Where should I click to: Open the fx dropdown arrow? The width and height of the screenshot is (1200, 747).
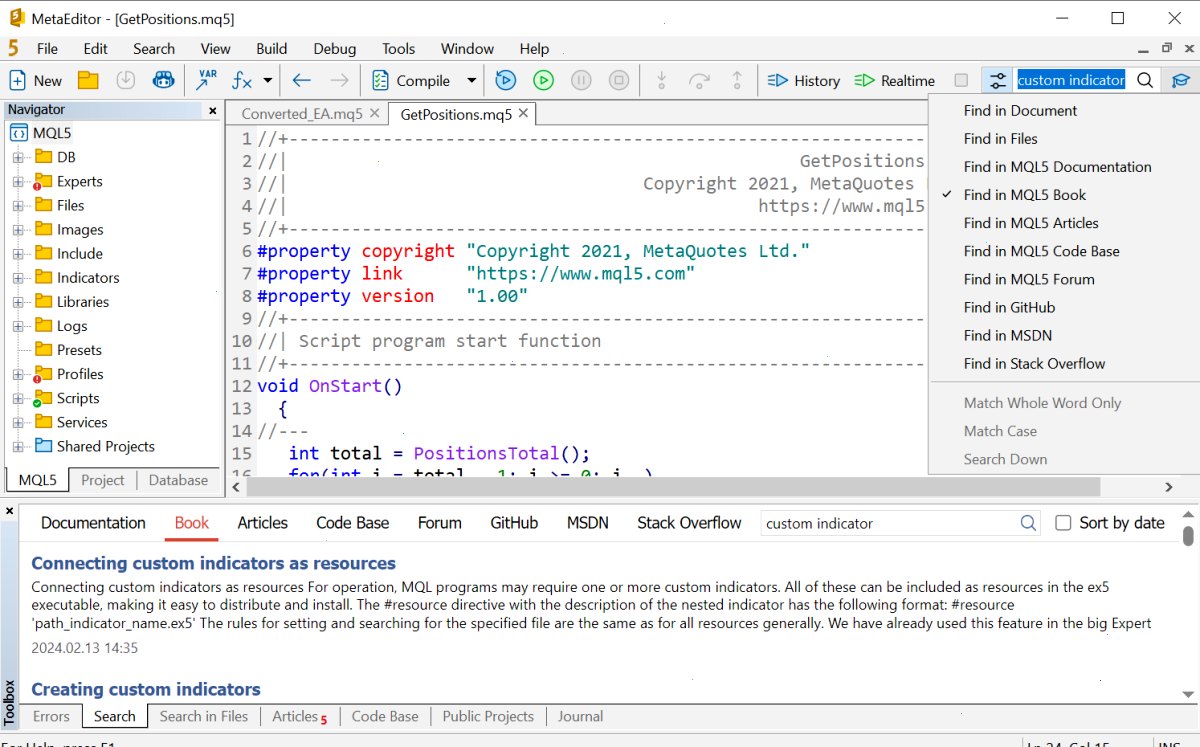[x=268, y=81]
